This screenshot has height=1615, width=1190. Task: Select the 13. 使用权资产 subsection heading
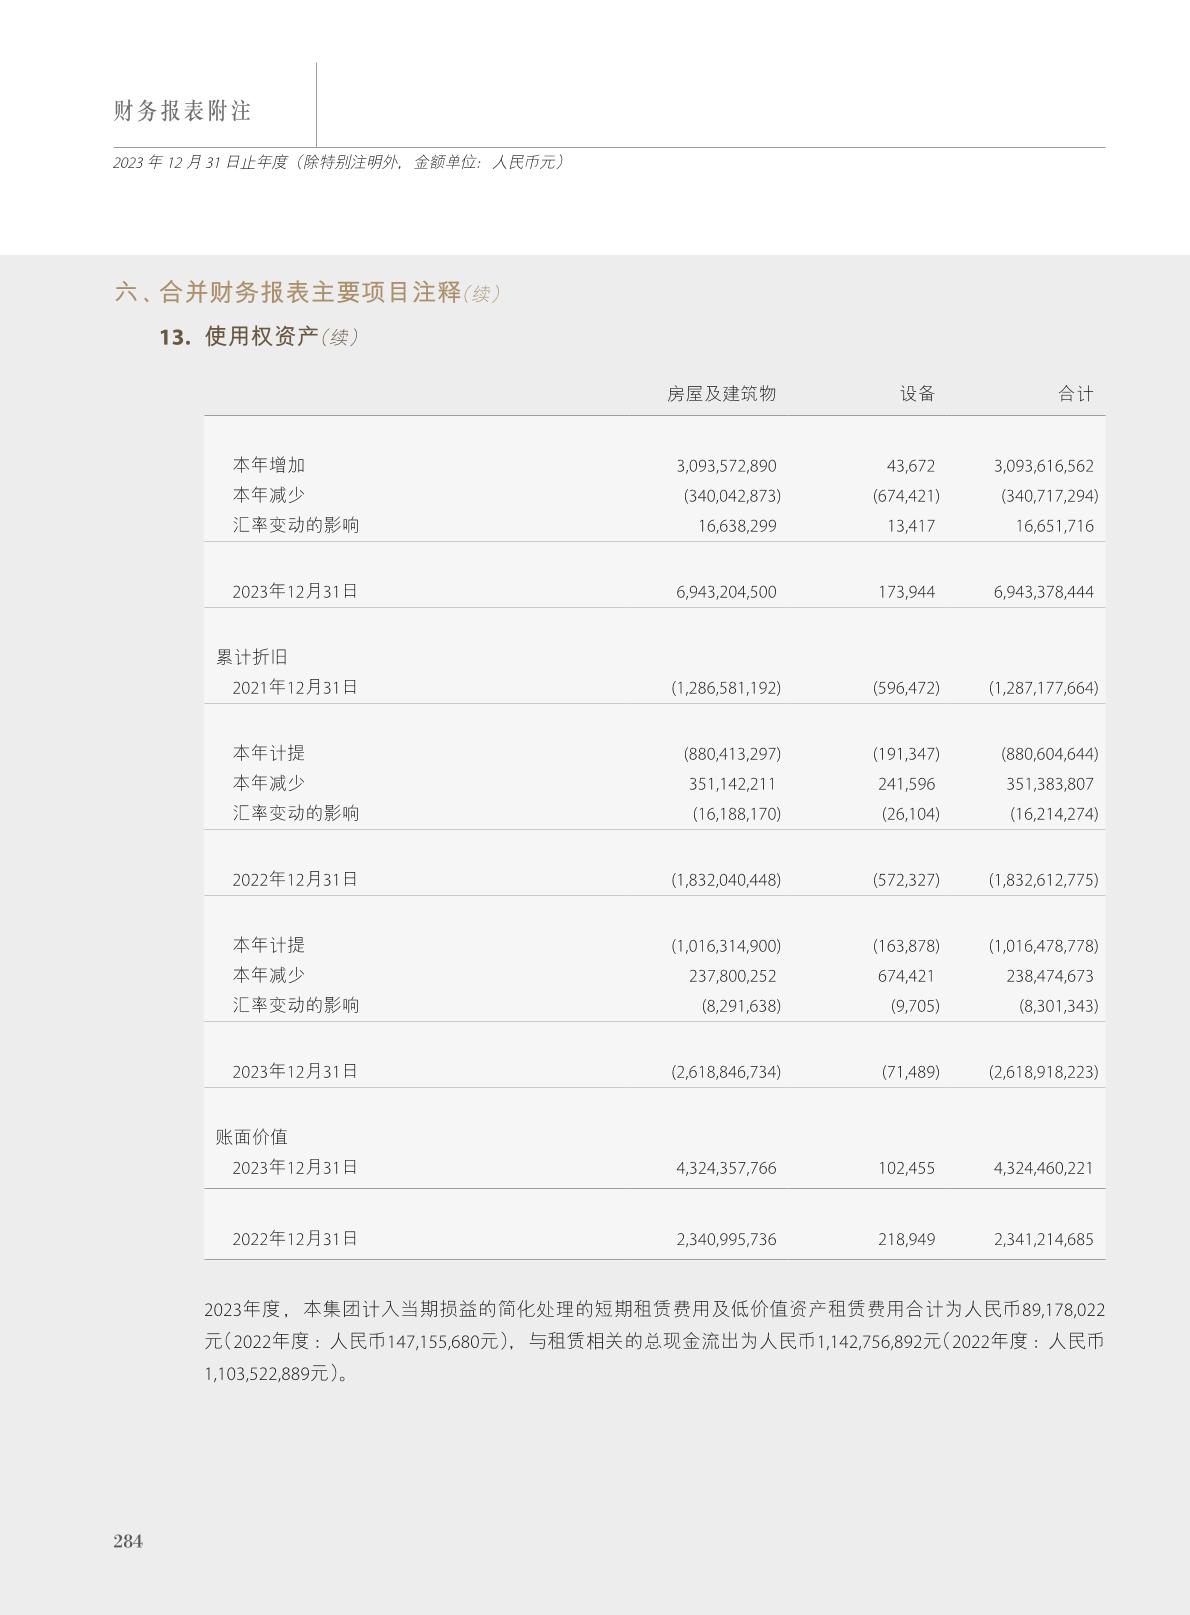[x=260, y=337]
